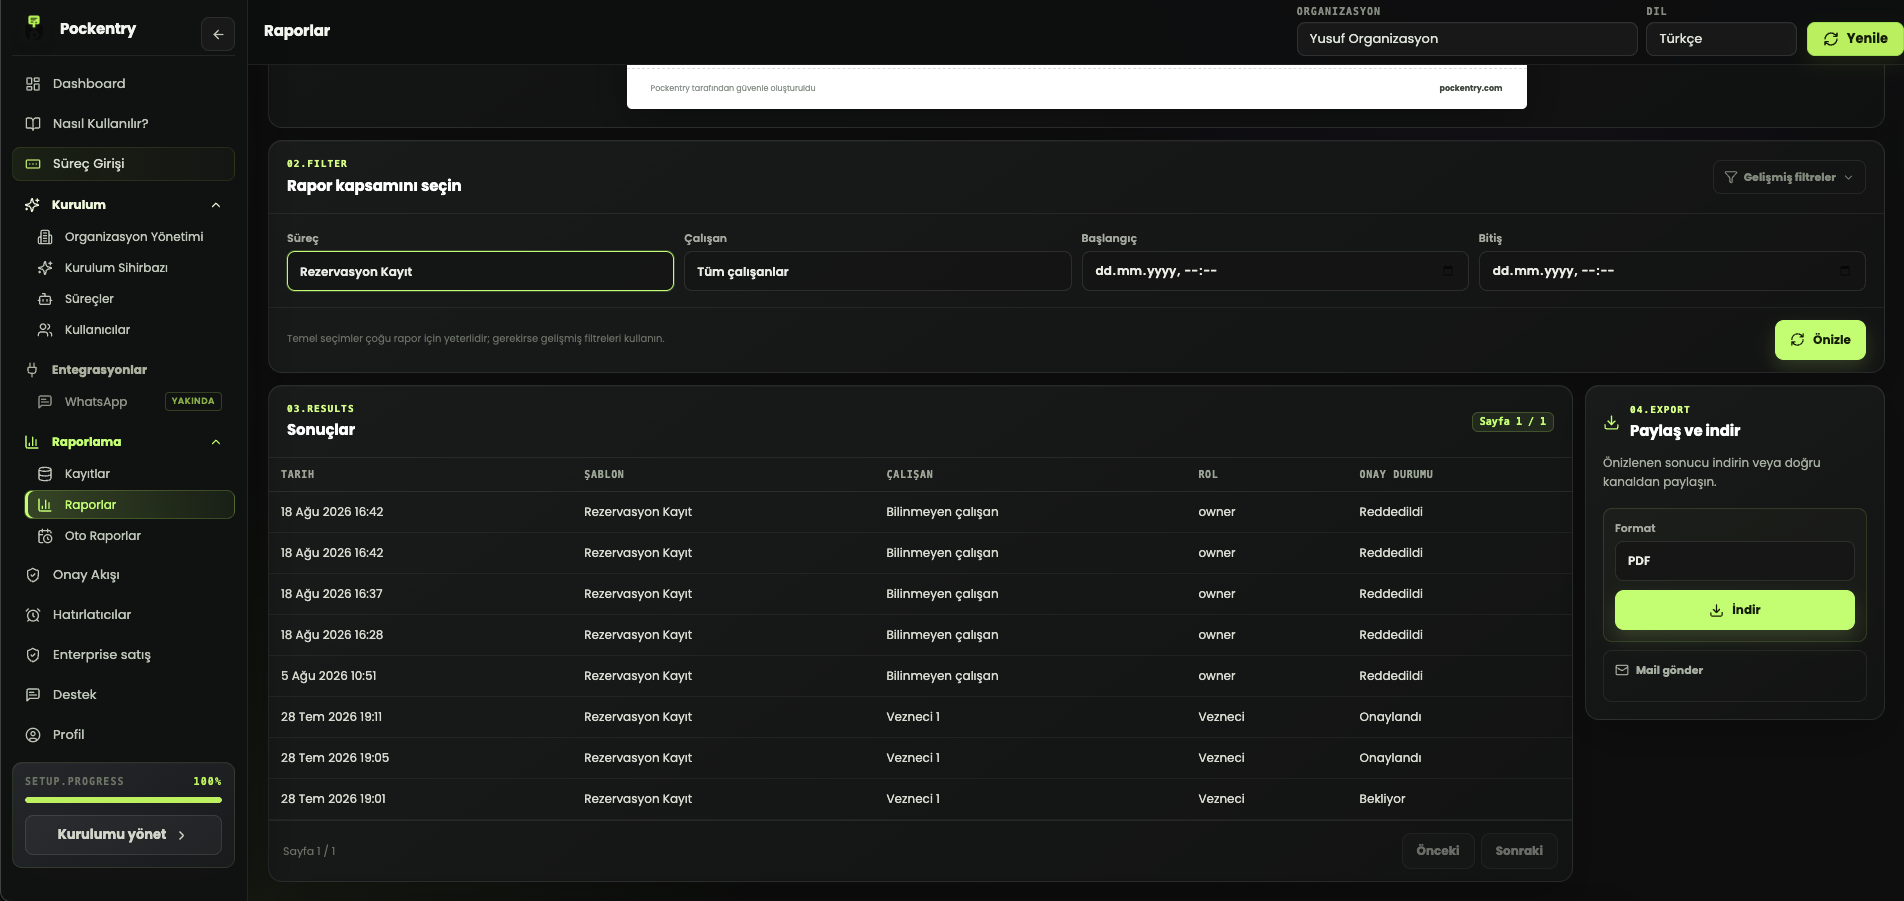Open the Dil language selector Türkçe
This screenshot has width=1904, height=901.
[1721, 39]
